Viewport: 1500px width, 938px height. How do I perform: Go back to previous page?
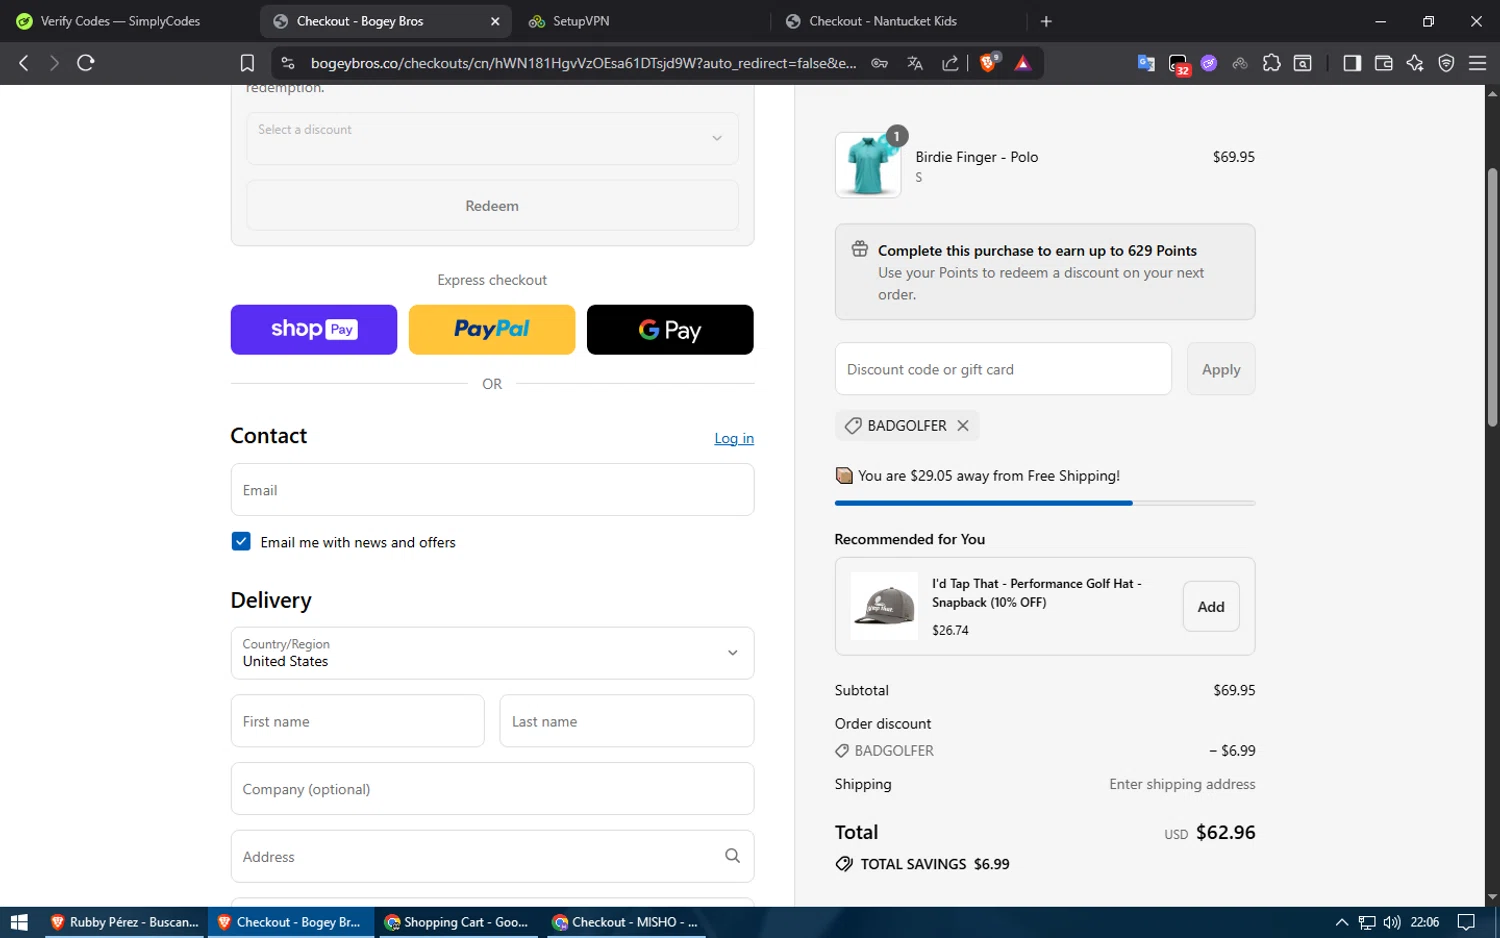pyautogui.click(x=24, y=63)
